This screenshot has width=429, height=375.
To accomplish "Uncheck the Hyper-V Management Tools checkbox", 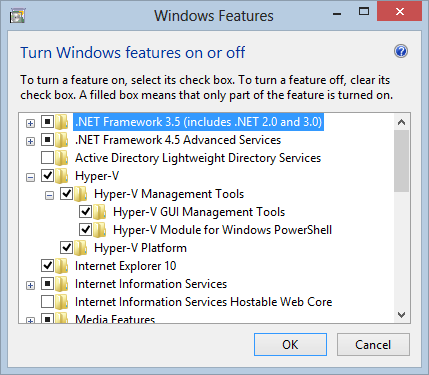I will coord(66,194).
